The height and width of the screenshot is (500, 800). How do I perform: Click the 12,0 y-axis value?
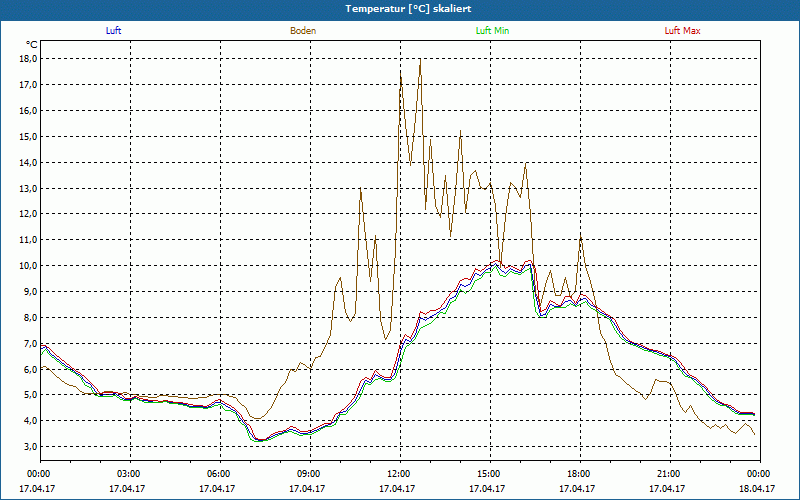tap(28, 214)
